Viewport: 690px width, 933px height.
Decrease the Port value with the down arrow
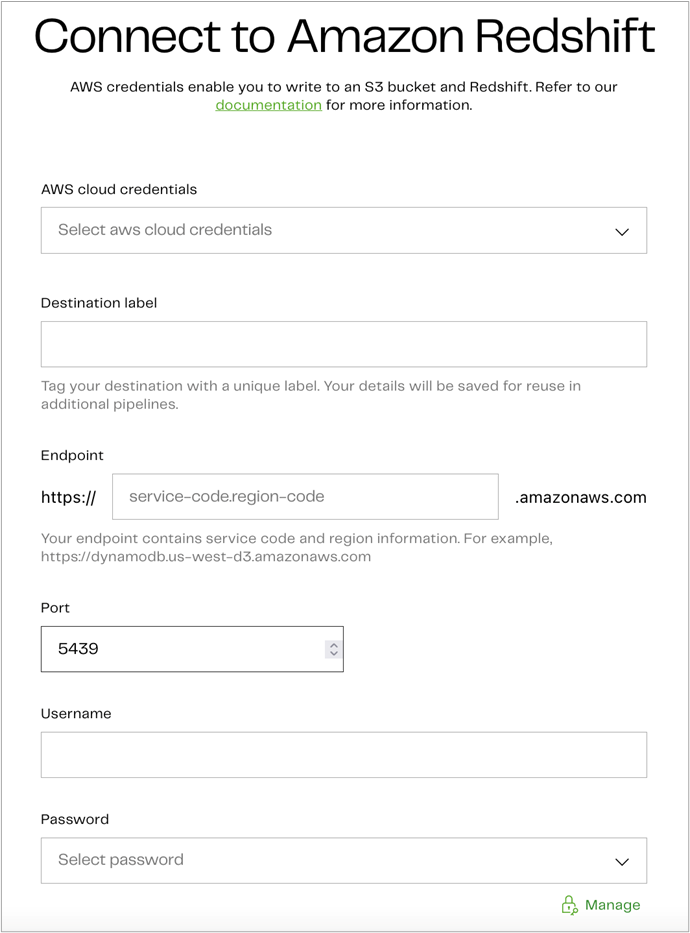coord(334,655)
